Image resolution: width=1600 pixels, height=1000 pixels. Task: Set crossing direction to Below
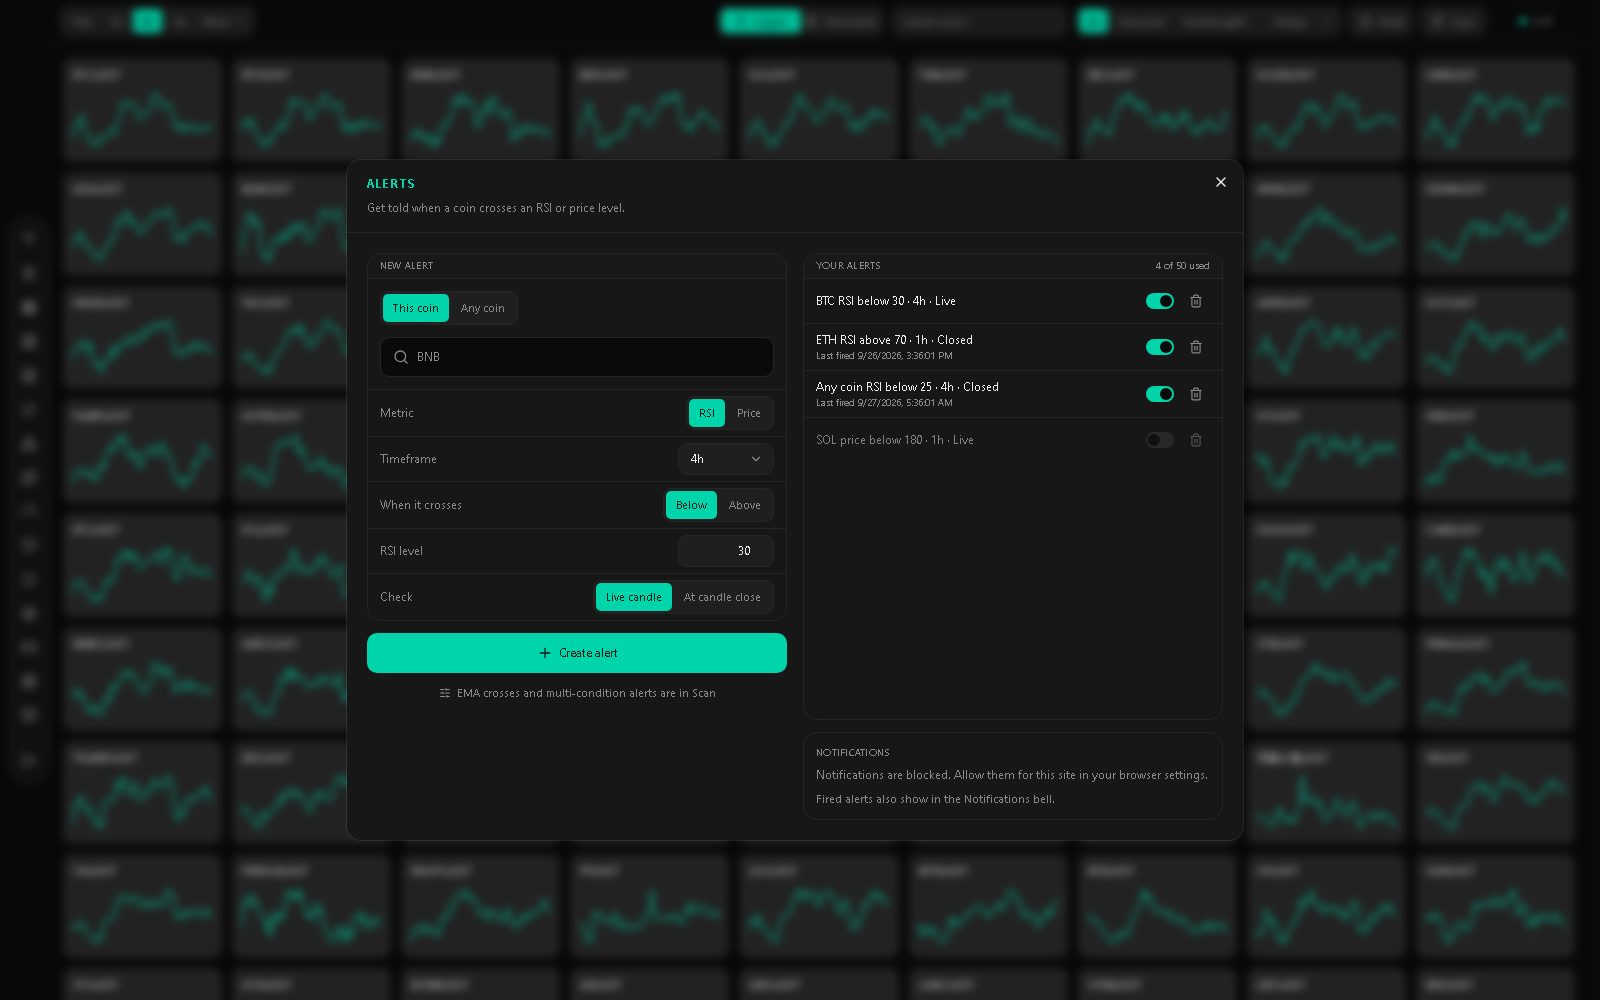(691, 505)
